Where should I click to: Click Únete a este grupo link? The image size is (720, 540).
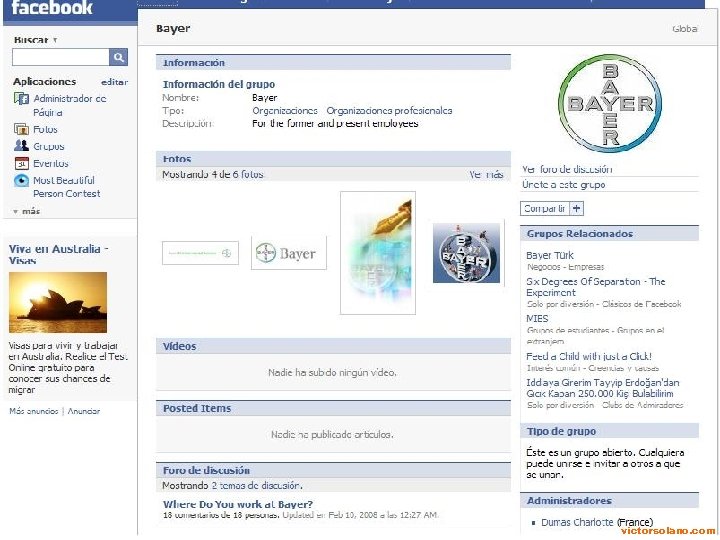(x=563, y=185)
